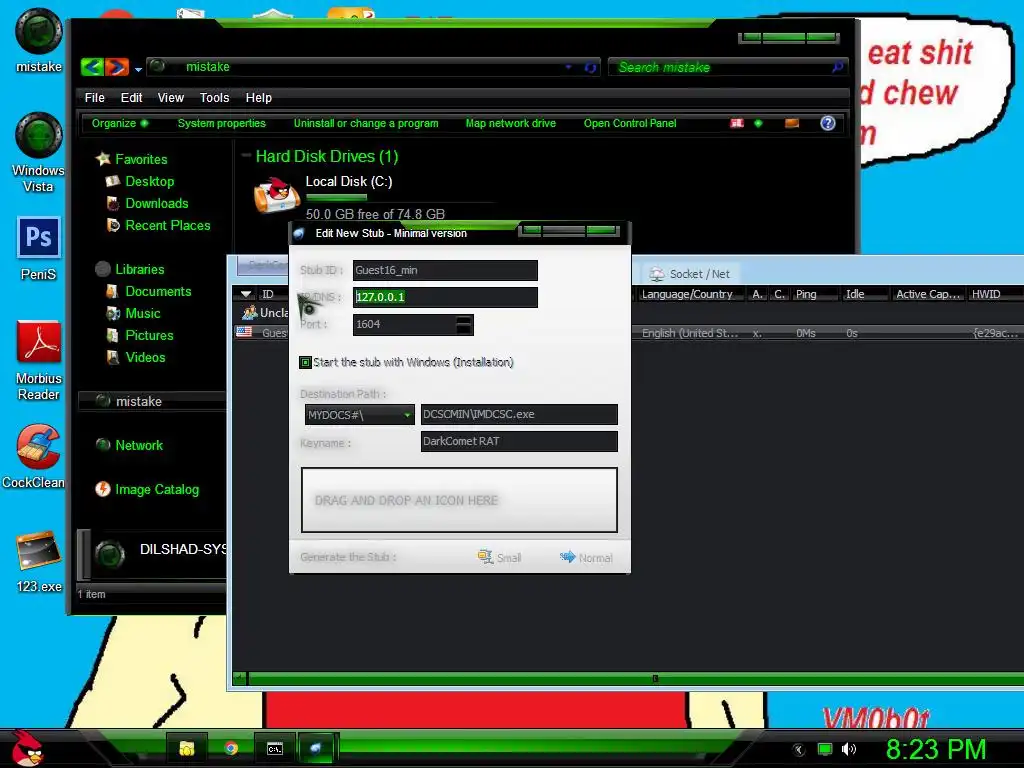Change the view using the toolbar view icon
The image size is (1024, 768).
(x=737, y=123)
